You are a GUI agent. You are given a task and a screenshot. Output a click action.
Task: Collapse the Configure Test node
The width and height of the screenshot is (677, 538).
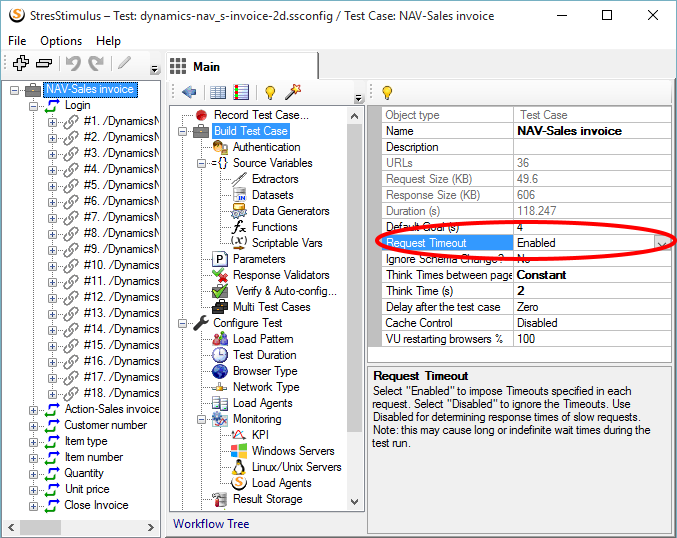[183, 323]
